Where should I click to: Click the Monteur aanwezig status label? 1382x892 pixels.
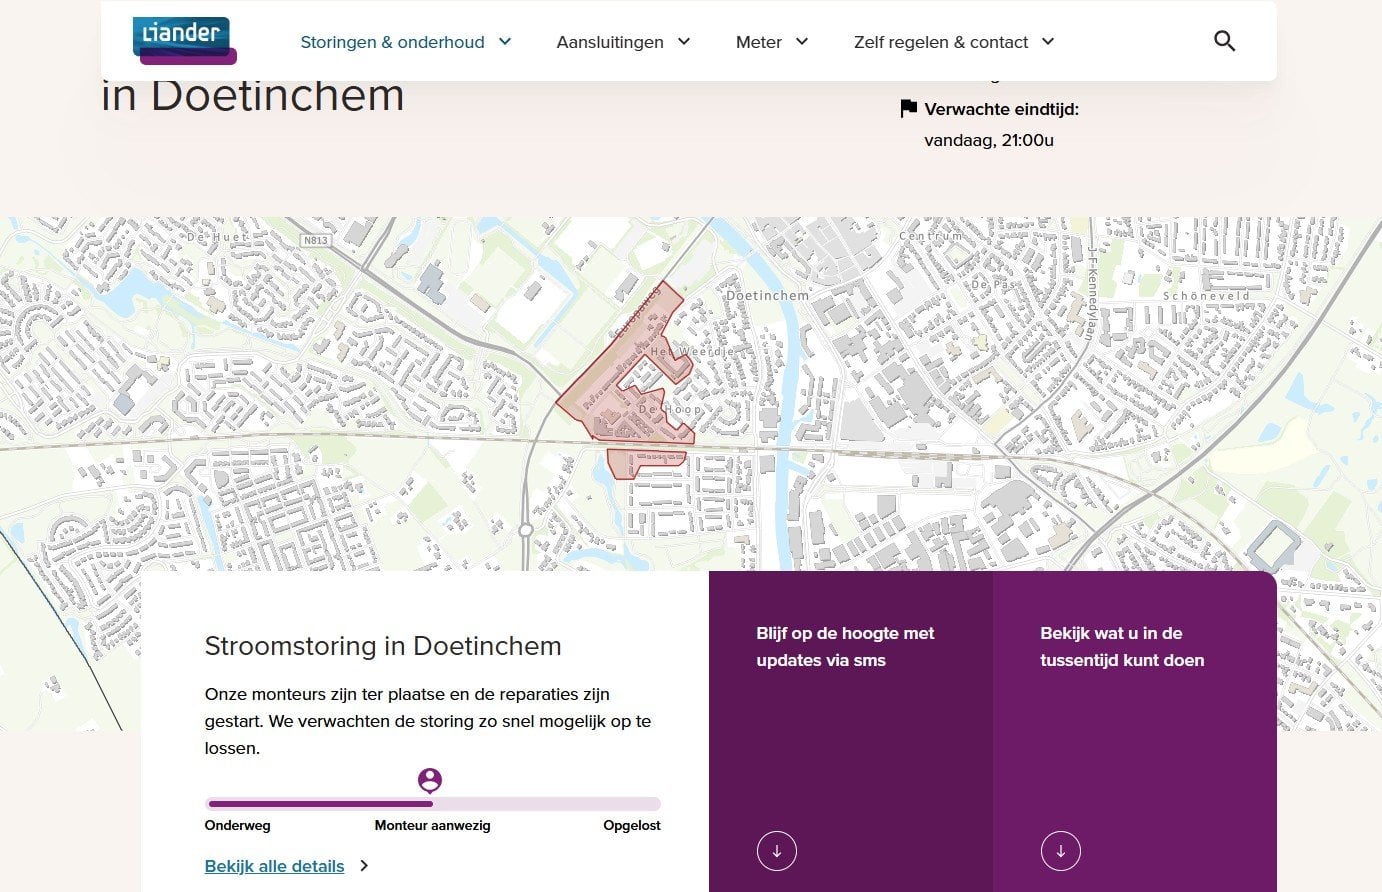pyautogui.click(x=432, y=825)
